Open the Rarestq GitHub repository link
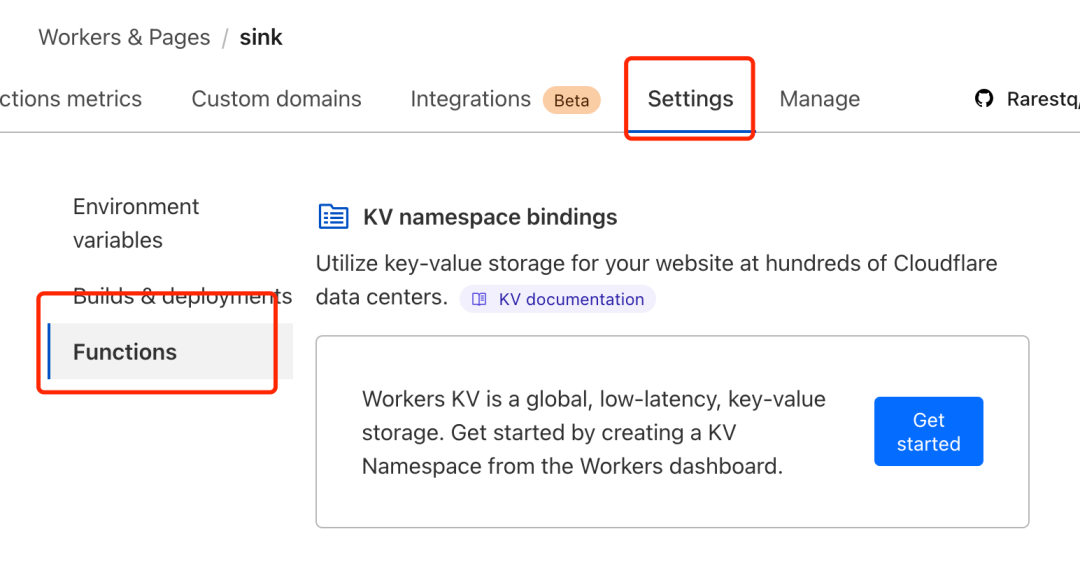The image size is (1080, 571). click(x=1043, y=98)
